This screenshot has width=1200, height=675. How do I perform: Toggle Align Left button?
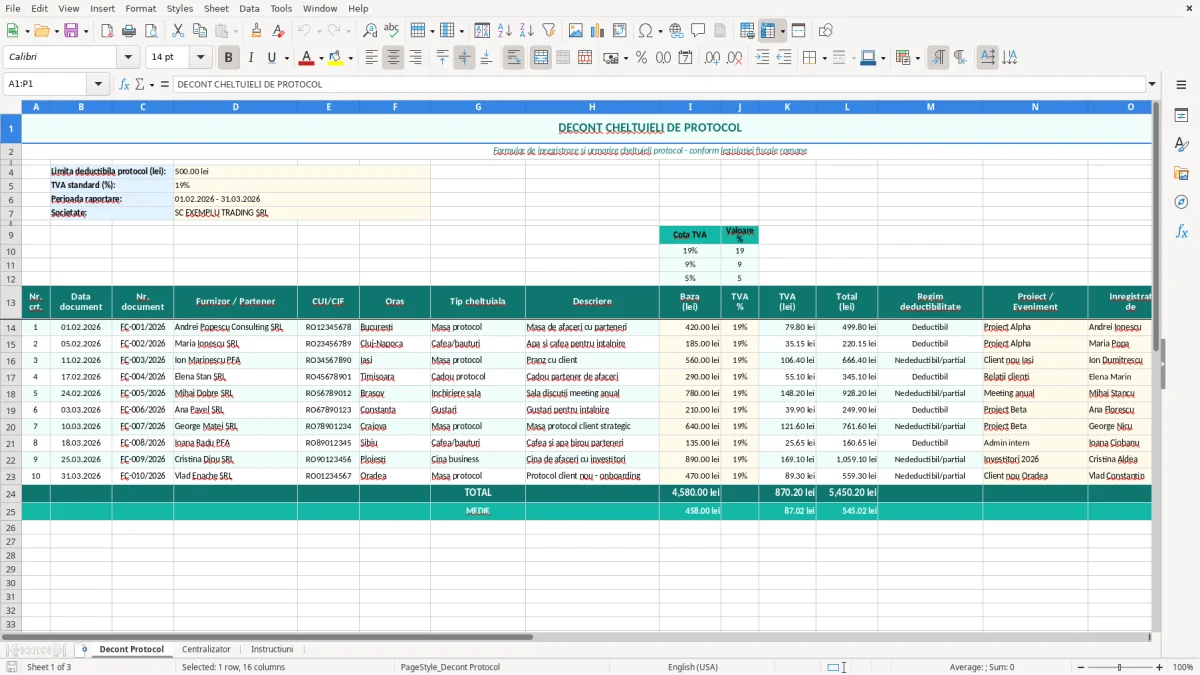click(x=371, y=58)
